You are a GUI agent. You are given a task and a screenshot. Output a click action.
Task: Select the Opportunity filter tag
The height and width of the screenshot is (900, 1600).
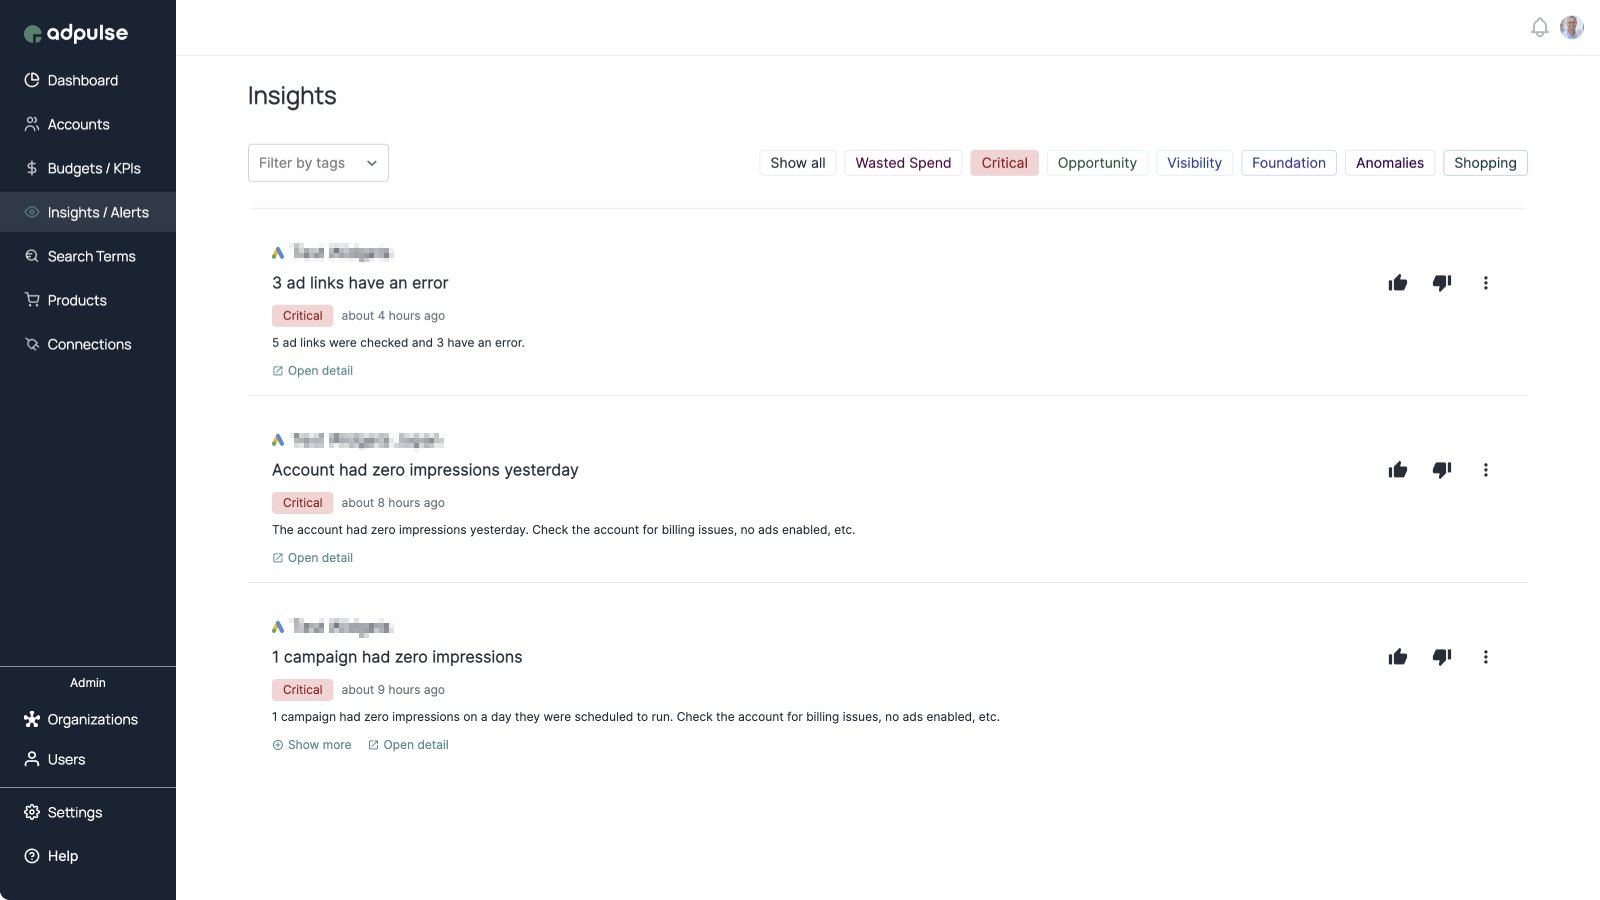coord(1097,163)
